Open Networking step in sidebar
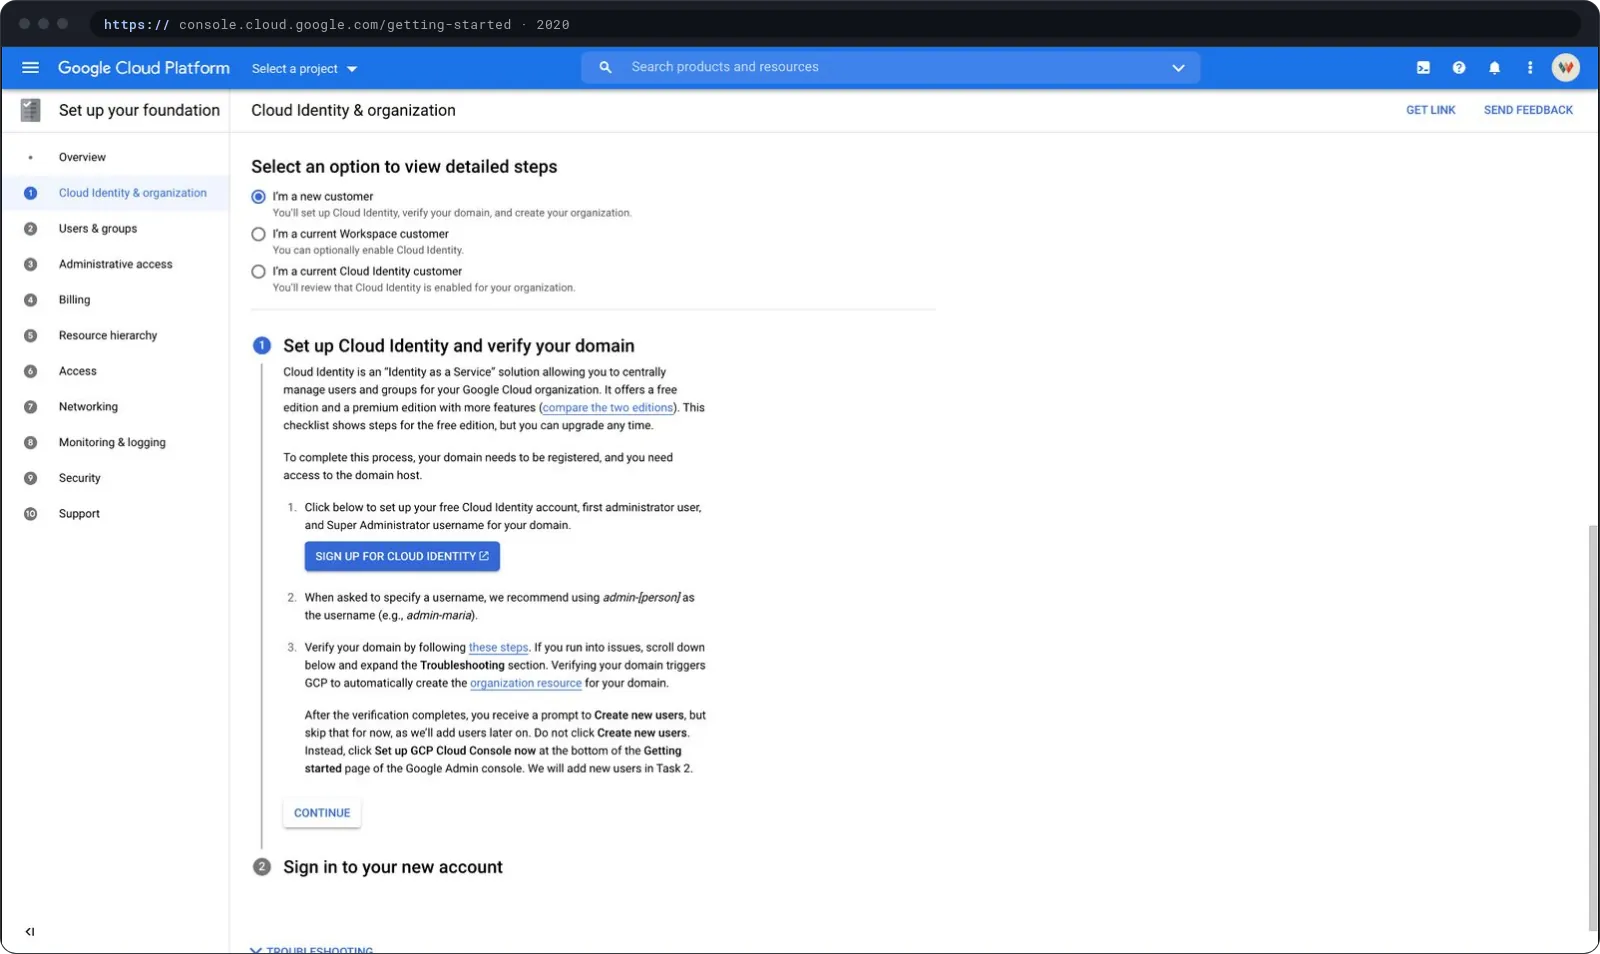 tap(88, 407)
